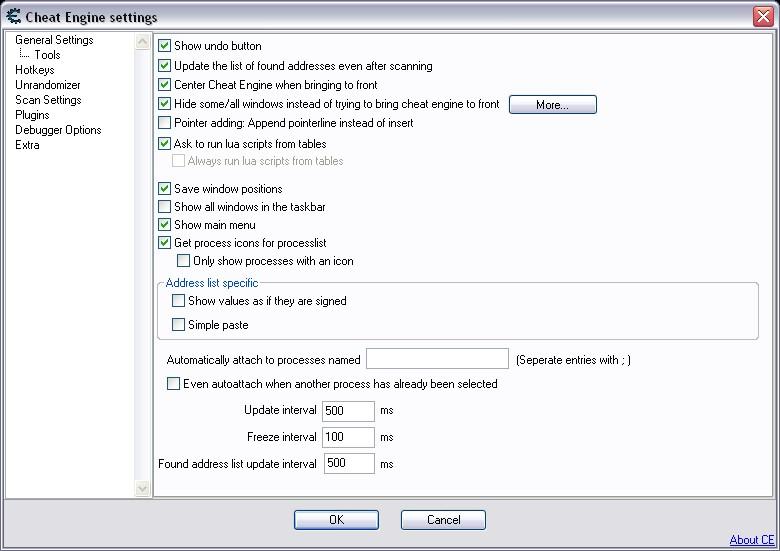Screen dimensions: 780x551
Task: Disable Hide some/all windows checkbox
Action: (x=164, y=103)
